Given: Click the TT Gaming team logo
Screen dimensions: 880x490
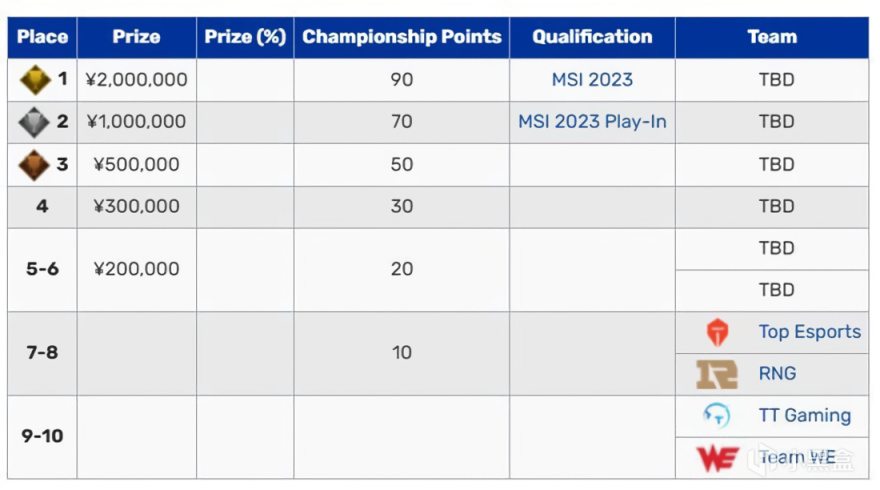Looking at the screenshot, I should 717,416.
